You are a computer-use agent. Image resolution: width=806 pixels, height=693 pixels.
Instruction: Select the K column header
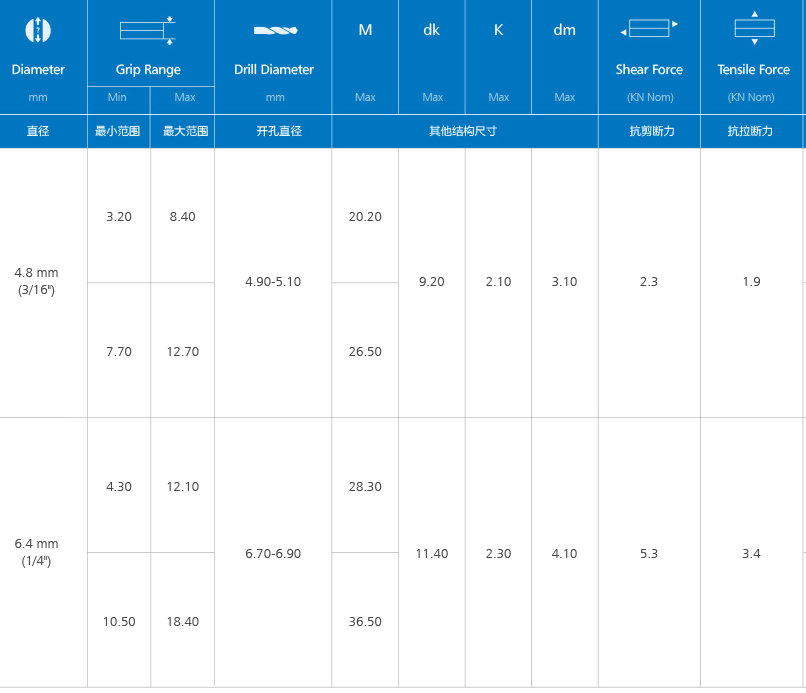498,30
